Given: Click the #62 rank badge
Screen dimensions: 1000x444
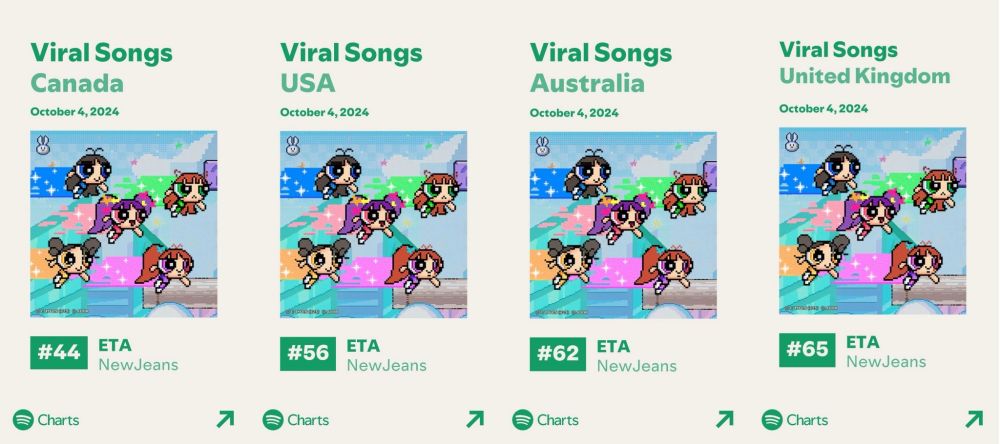Looking at the screenshot, I should tap(557, 353).
